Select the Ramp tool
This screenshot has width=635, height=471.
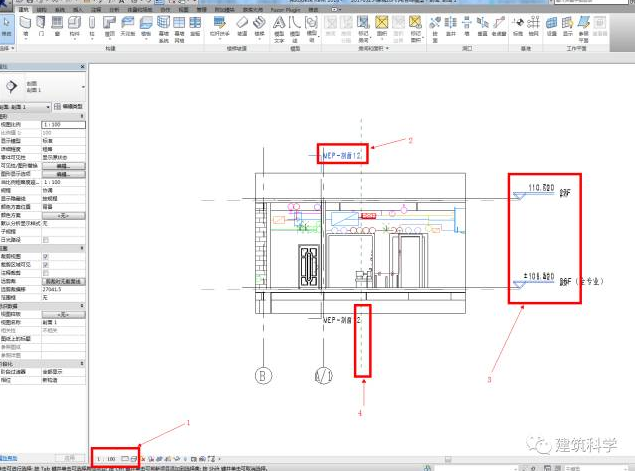(242, 26)
